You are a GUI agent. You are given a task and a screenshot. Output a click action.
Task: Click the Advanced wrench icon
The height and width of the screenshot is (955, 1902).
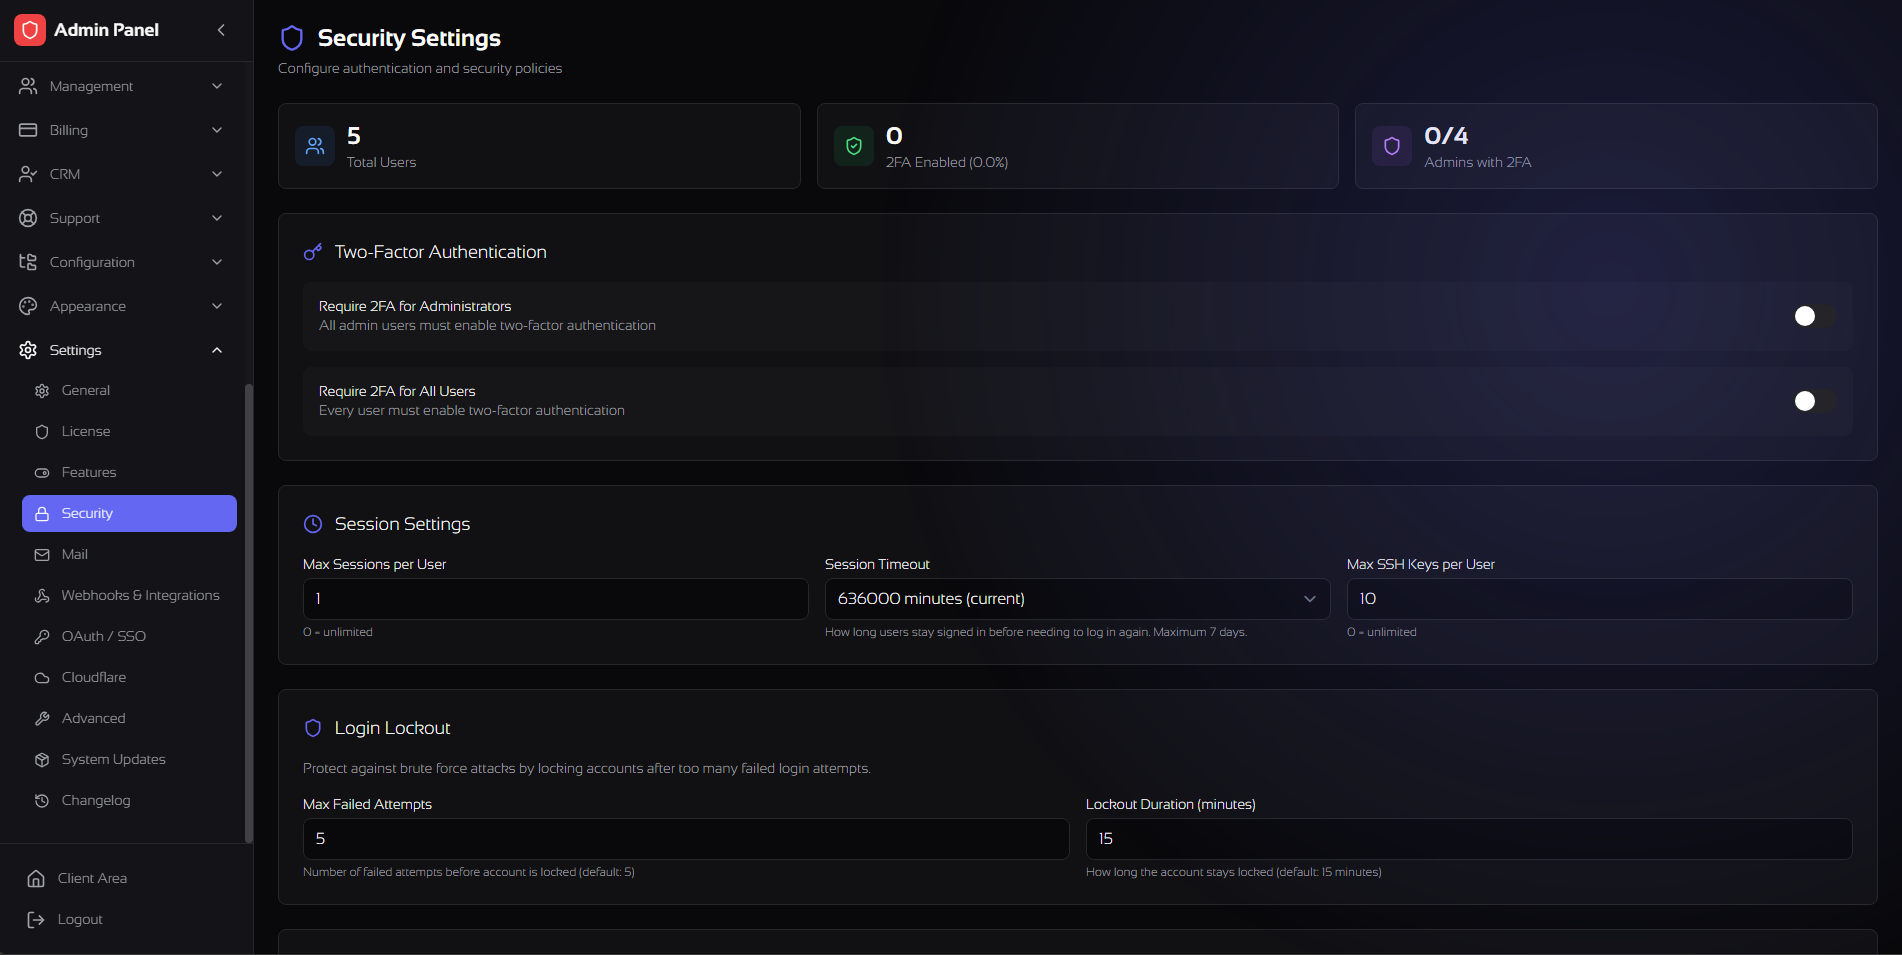(42, 719)
